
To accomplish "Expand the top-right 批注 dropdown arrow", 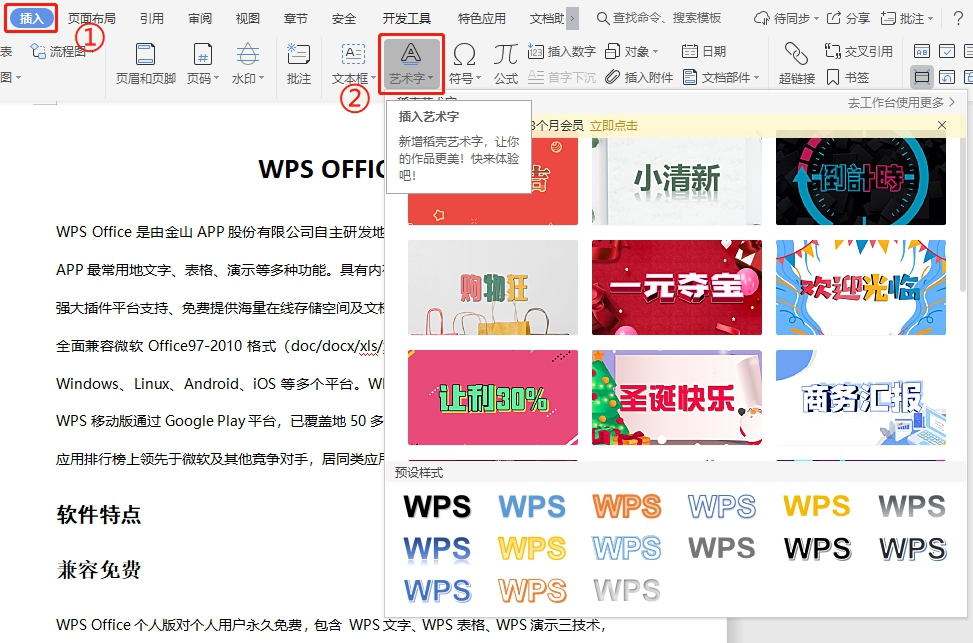I will point(930,19).
